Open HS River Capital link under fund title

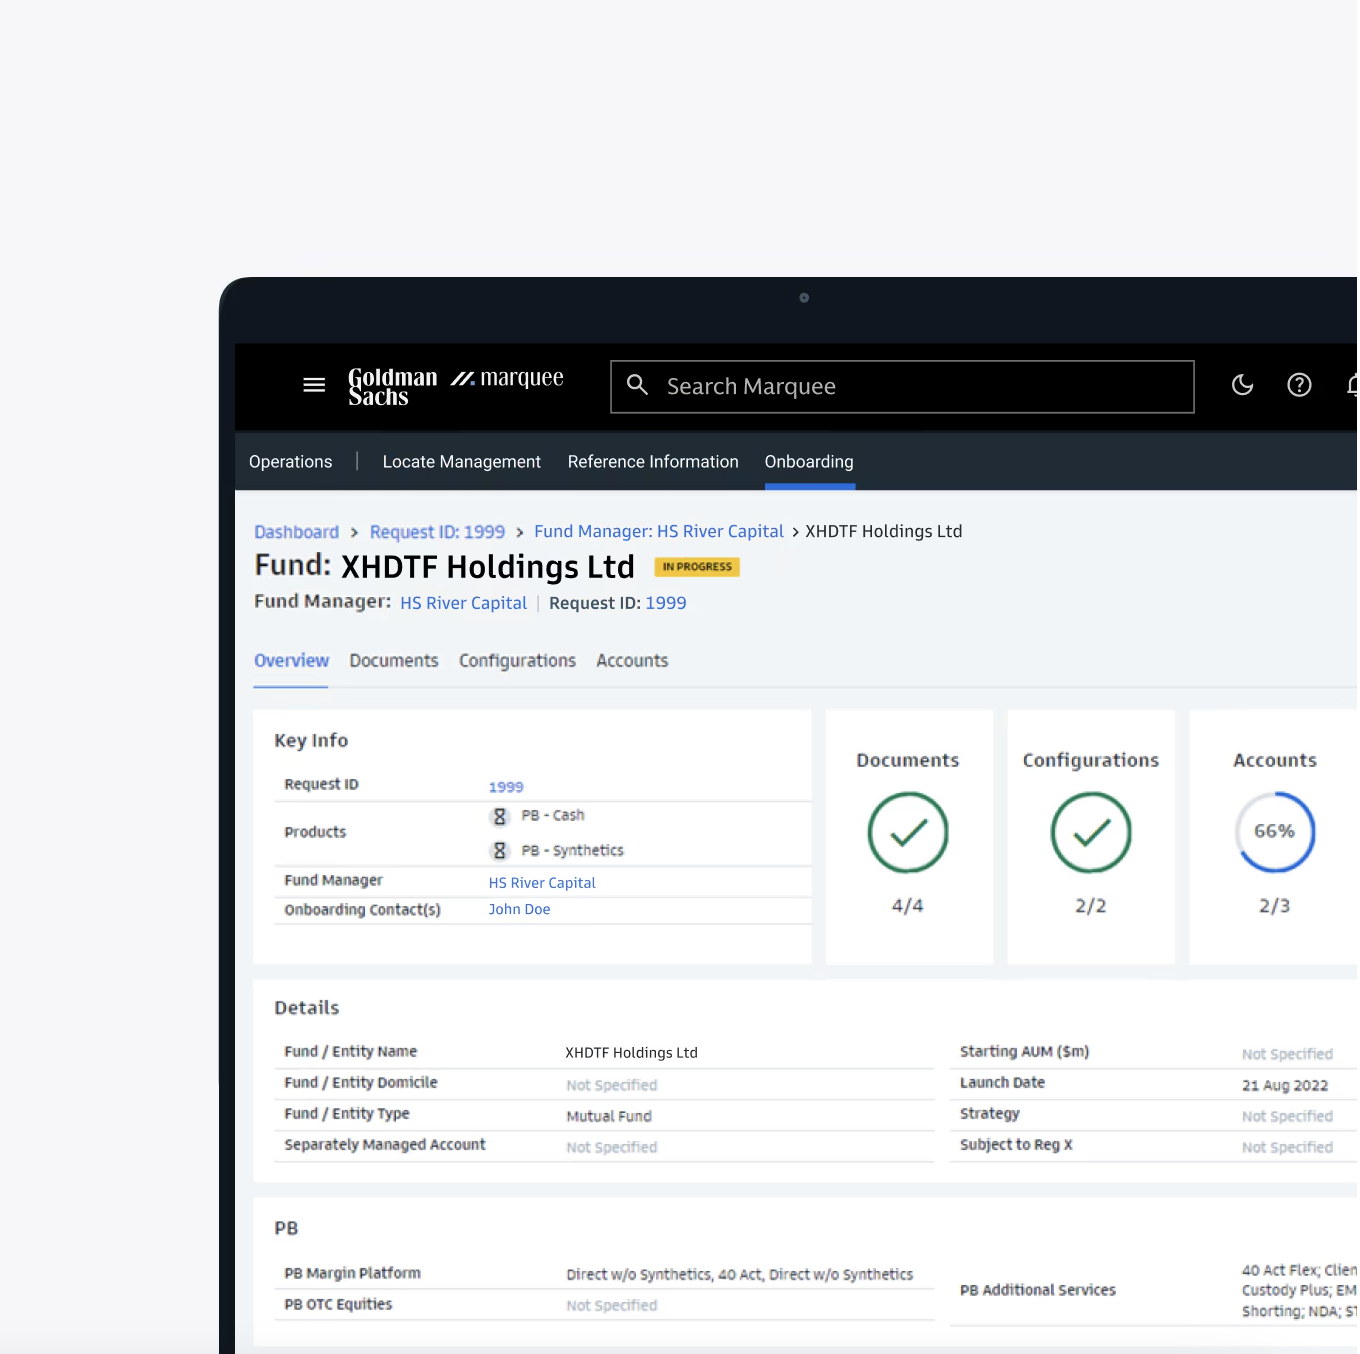click(463, 603)
